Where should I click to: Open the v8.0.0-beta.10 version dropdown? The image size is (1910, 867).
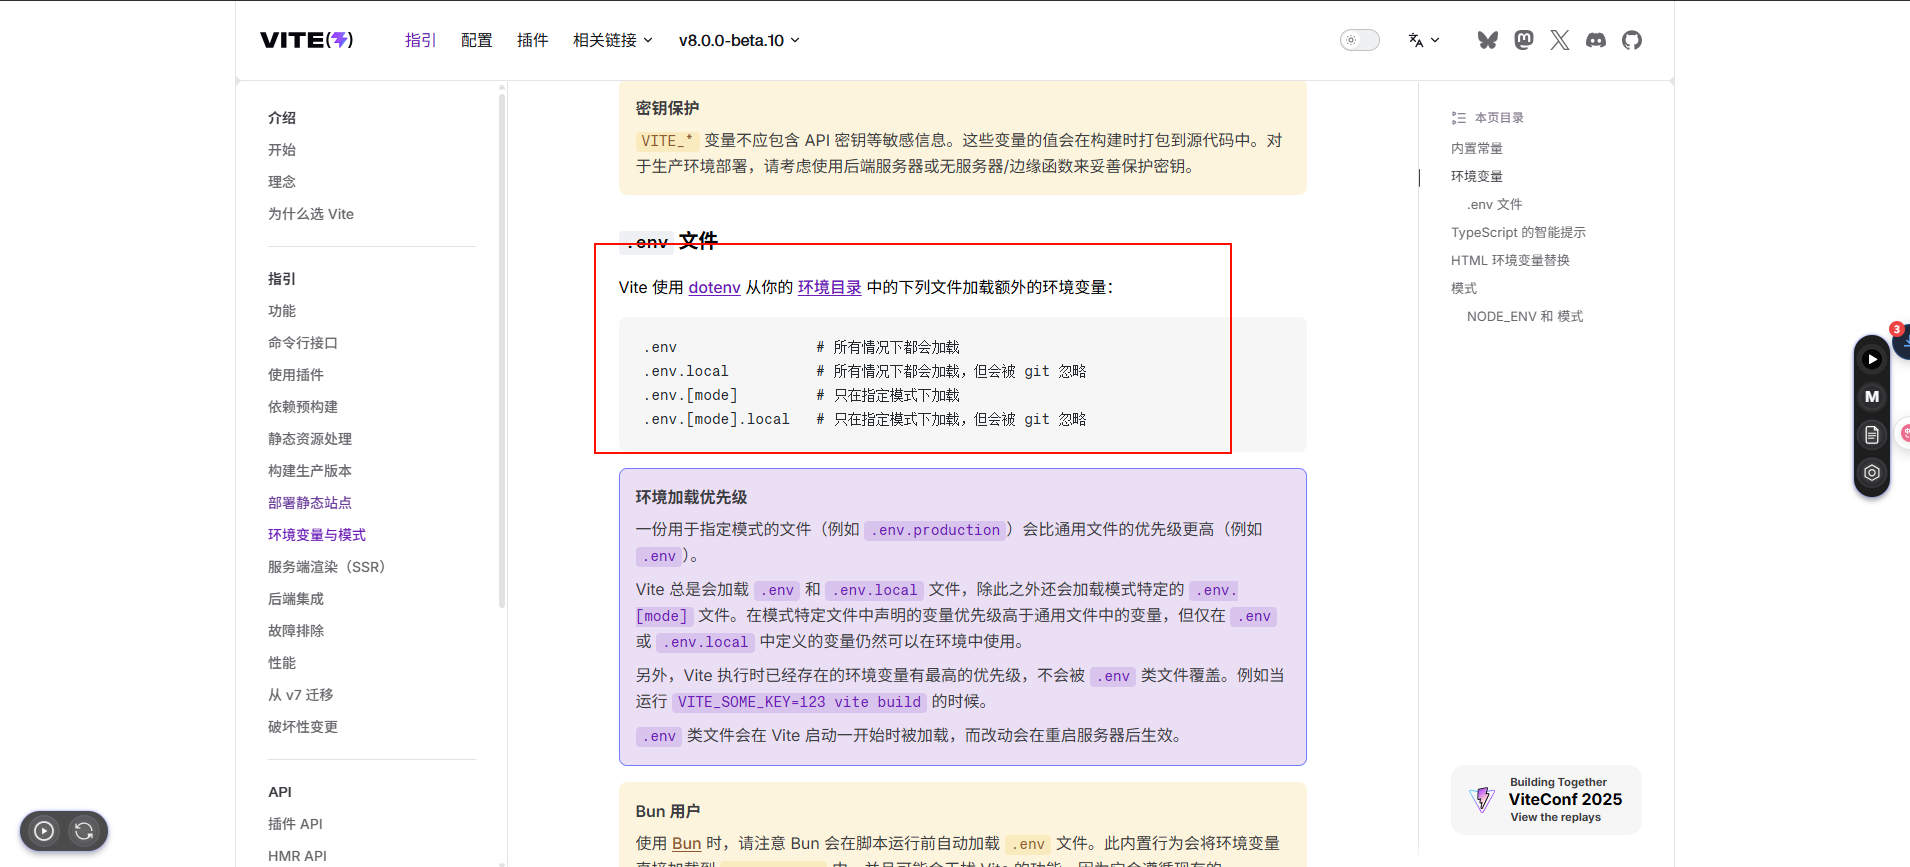coord(739,40)
